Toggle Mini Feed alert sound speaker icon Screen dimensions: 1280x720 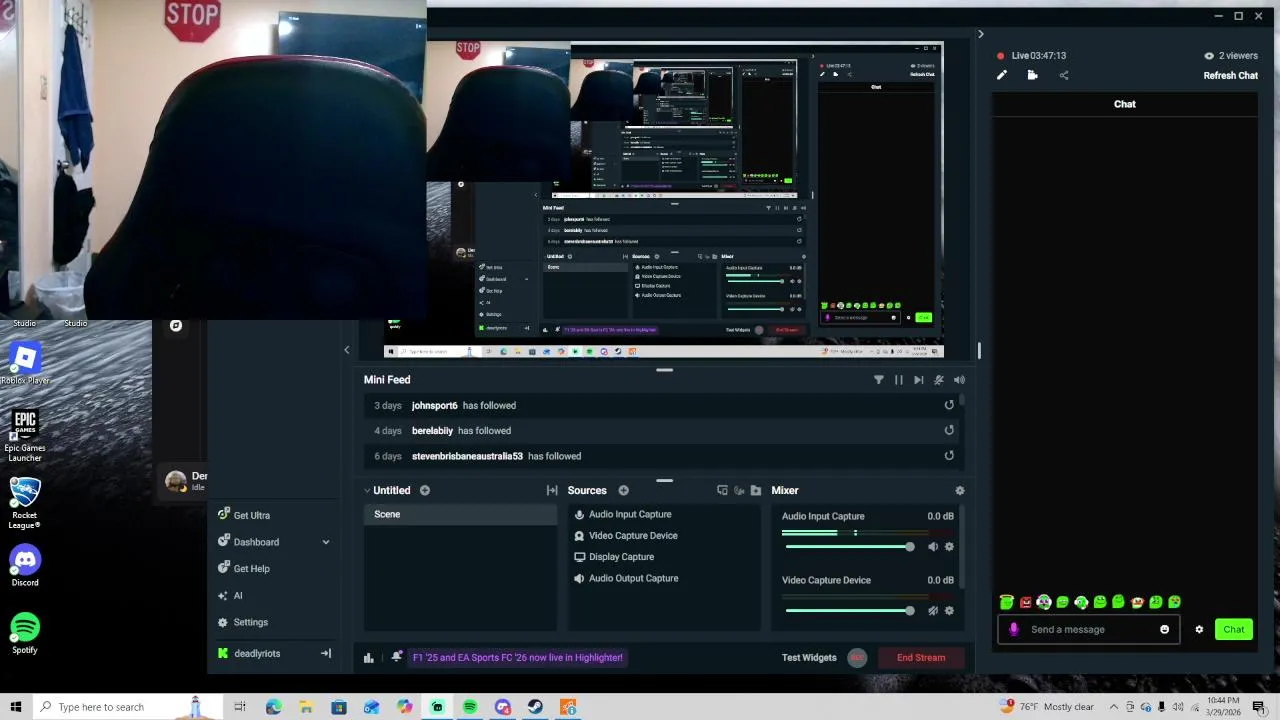[x=959, y=380]
